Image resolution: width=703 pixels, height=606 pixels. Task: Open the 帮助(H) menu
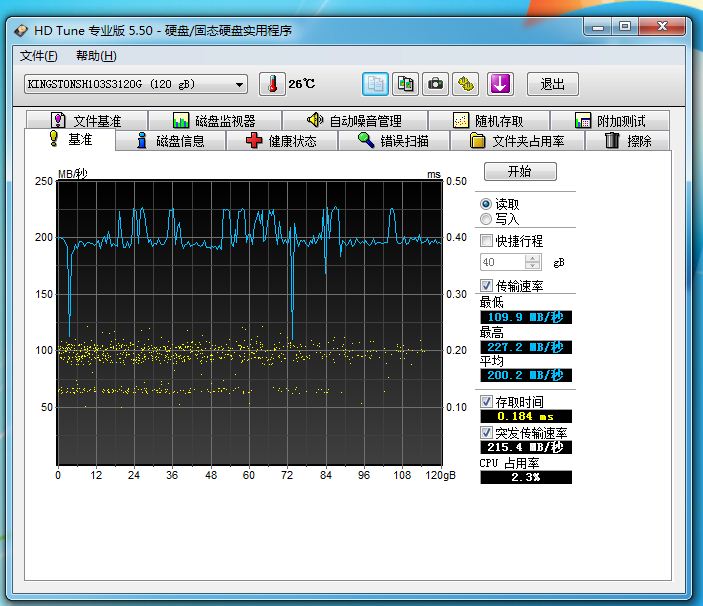[96, 56]
